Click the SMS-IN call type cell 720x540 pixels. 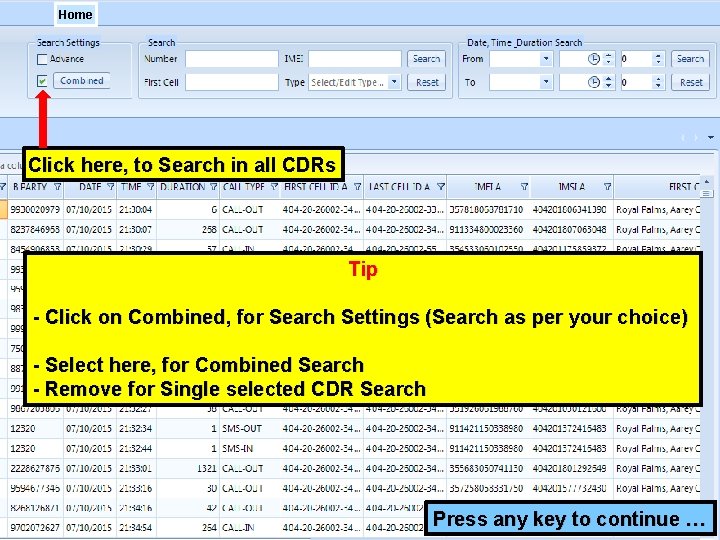coord(249,449)
